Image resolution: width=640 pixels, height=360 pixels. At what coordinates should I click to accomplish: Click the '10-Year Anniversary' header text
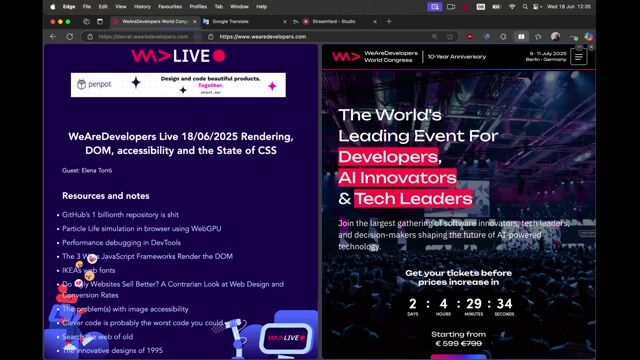click(x=457, y=57)
